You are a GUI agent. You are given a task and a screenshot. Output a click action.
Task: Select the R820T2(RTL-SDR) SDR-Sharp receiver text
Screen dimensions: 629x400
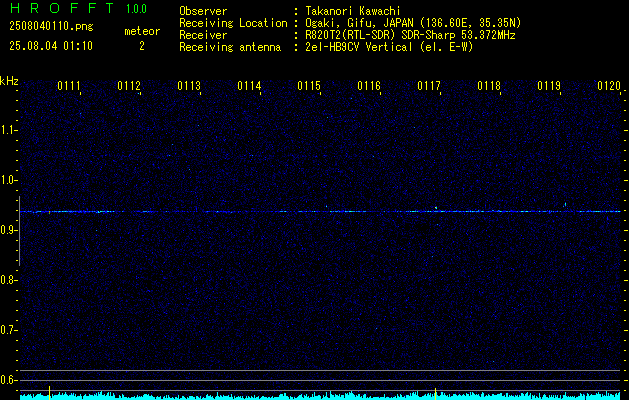pos(410,35)
